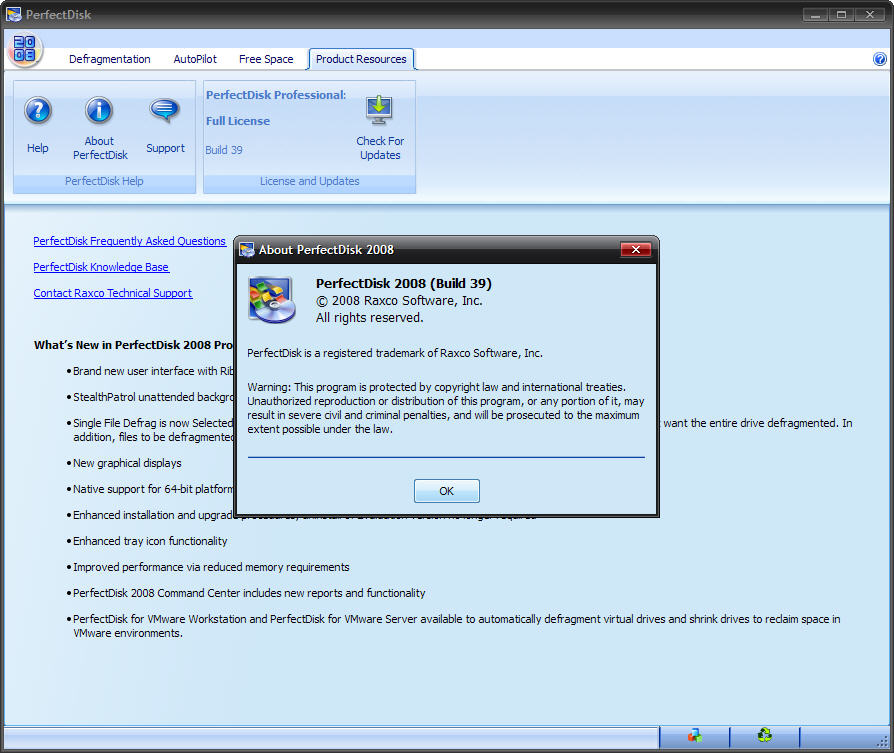Screen dimensions: 894x753
Task: Click the PerfectDisk title bar app icon
Action: [14, 14]
